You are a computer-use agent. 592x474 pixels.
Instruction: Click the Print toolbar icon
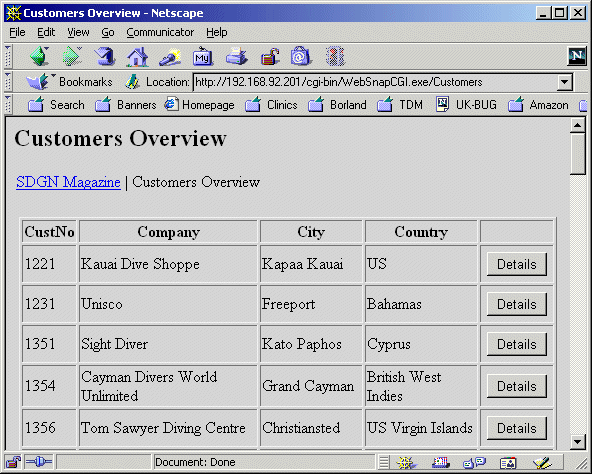[x=236, y=57]
